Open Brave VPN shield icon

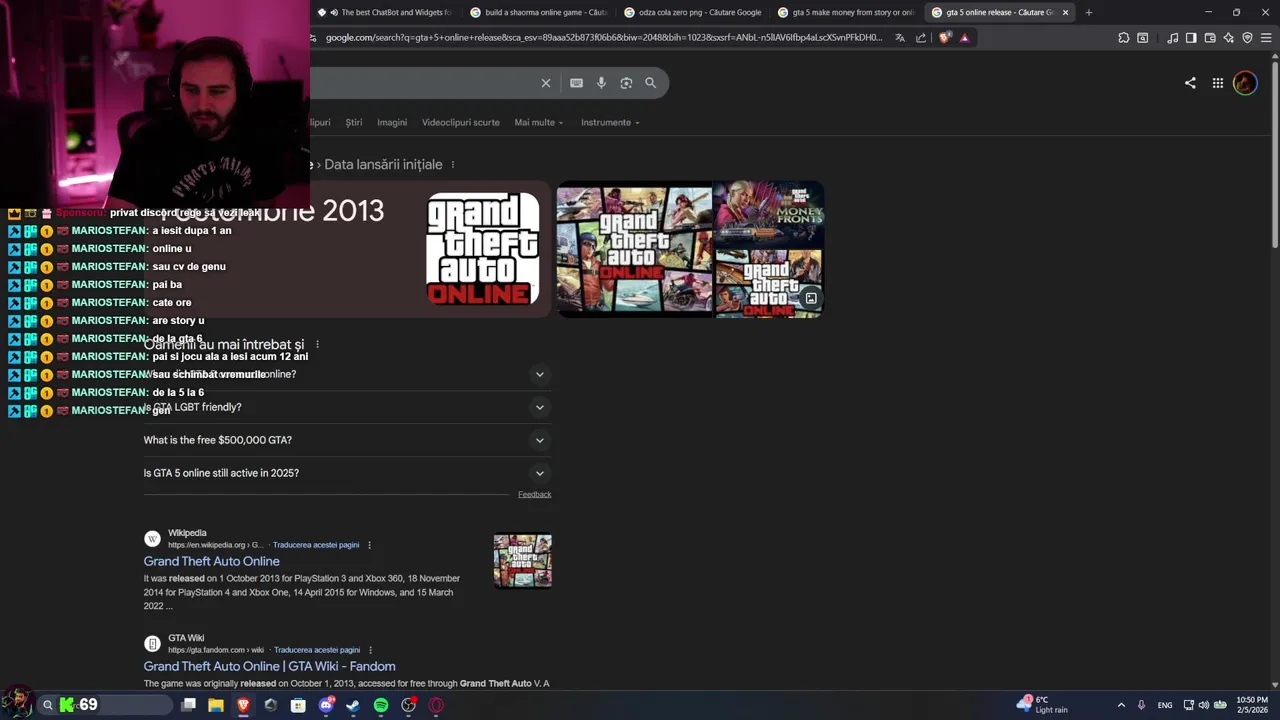pyautogui.click(x=1247, y=38)
